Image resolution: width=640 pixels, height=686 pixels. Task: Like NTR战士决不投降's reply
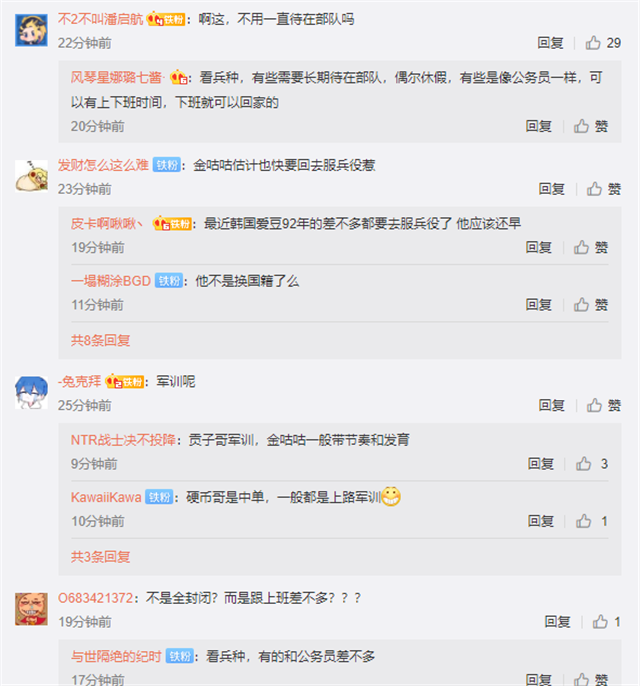pyautogui.click(x=592, y=464)
